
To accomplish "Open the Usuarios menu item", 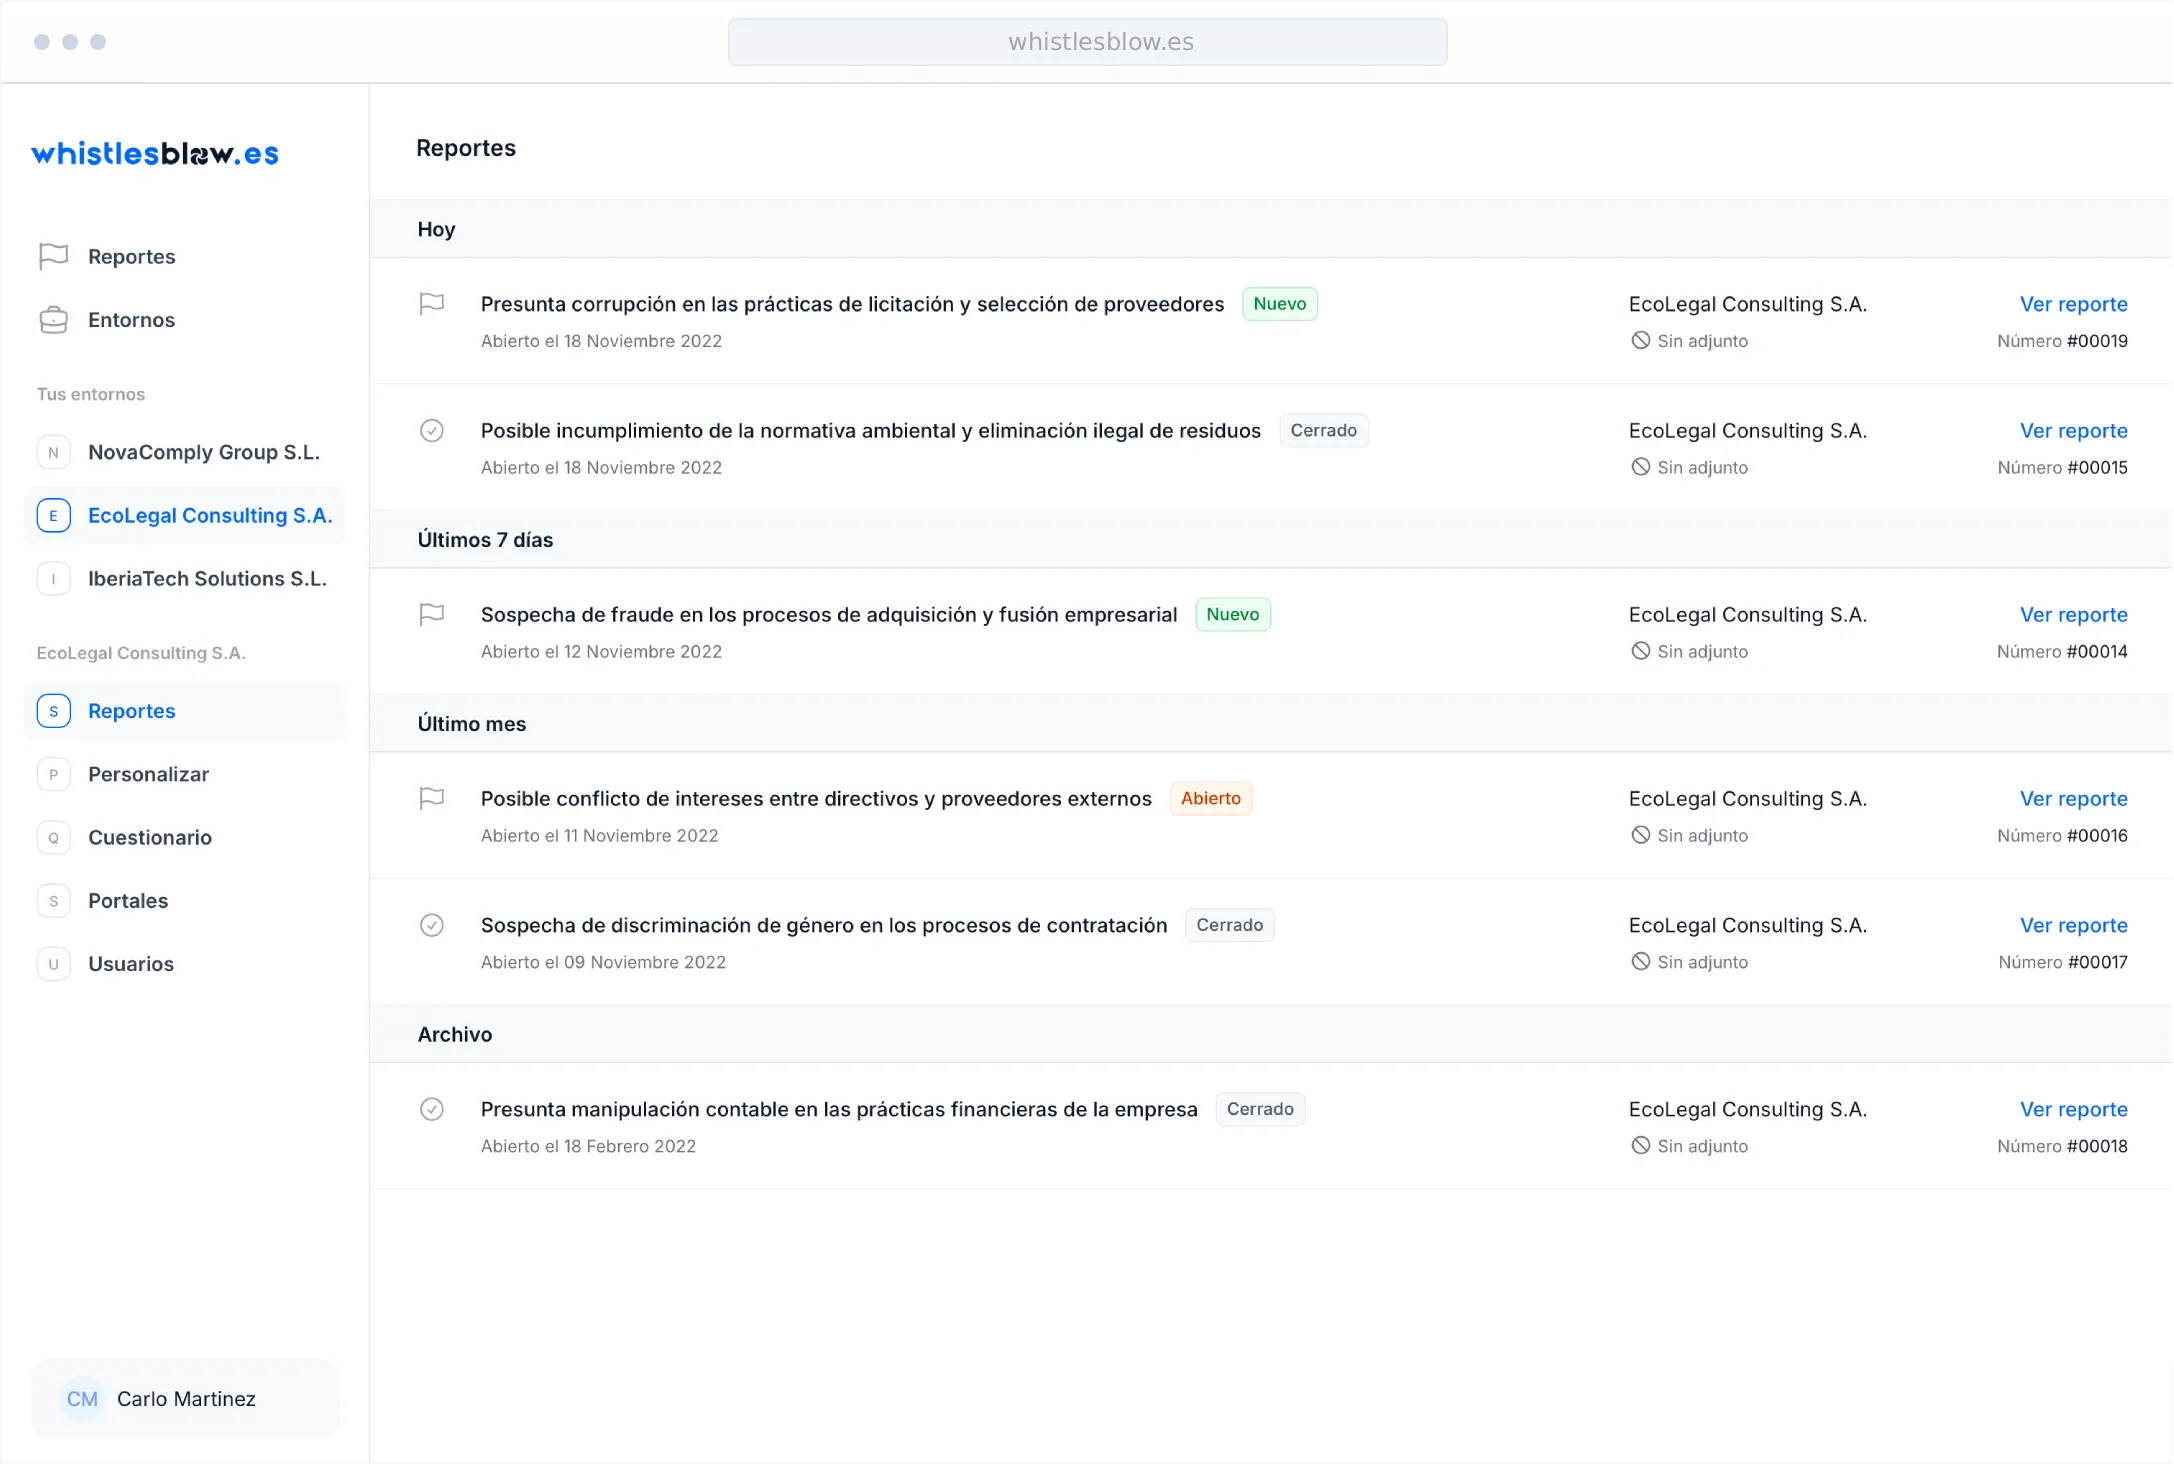I will pyautogui.click(x=131, y=964).
